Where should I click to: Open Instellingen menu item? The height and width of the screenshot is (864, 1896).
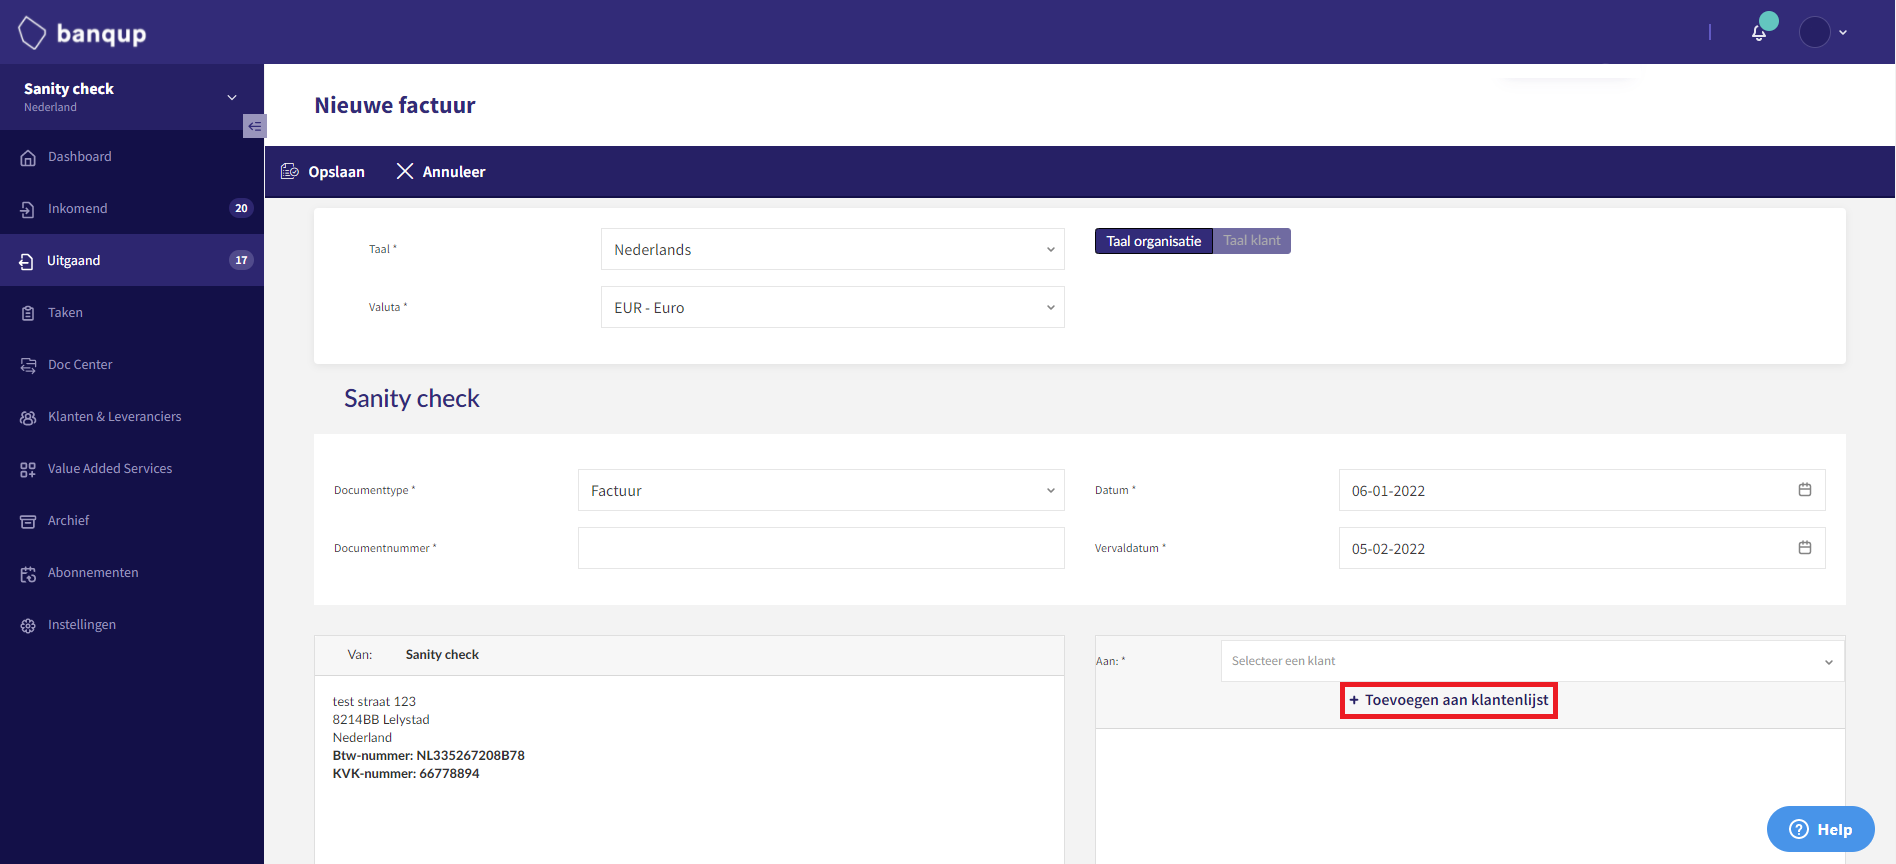[x=132, y=625]
